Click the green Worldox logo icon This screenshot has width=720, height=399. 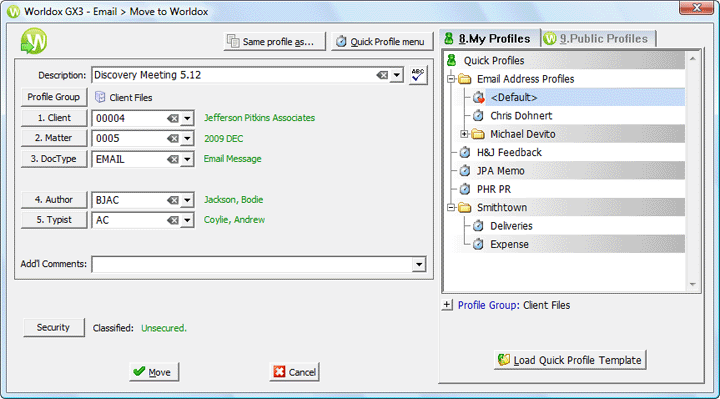(x=34, y=41)
